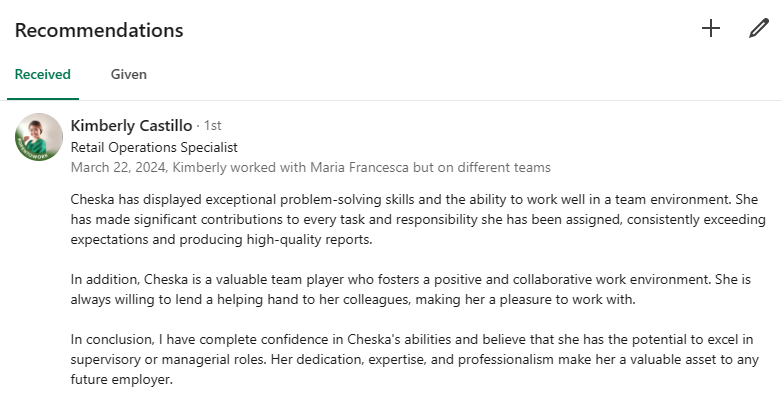Screen dimensions: 782x403
Task: Click the "Retail Operations Specialist" job title
Action: [x=154, y=147]
